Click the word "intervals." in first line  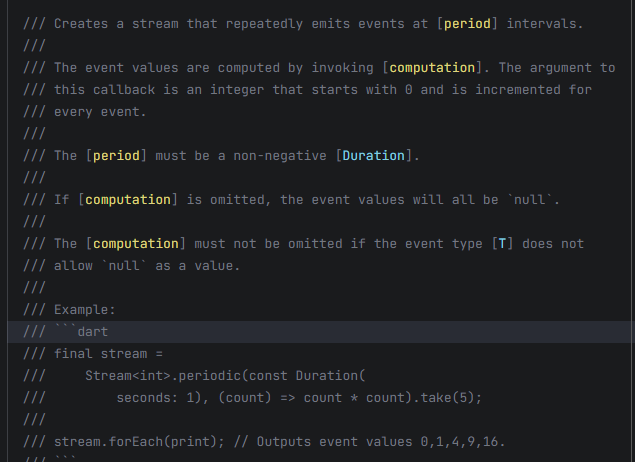point(545,24)
